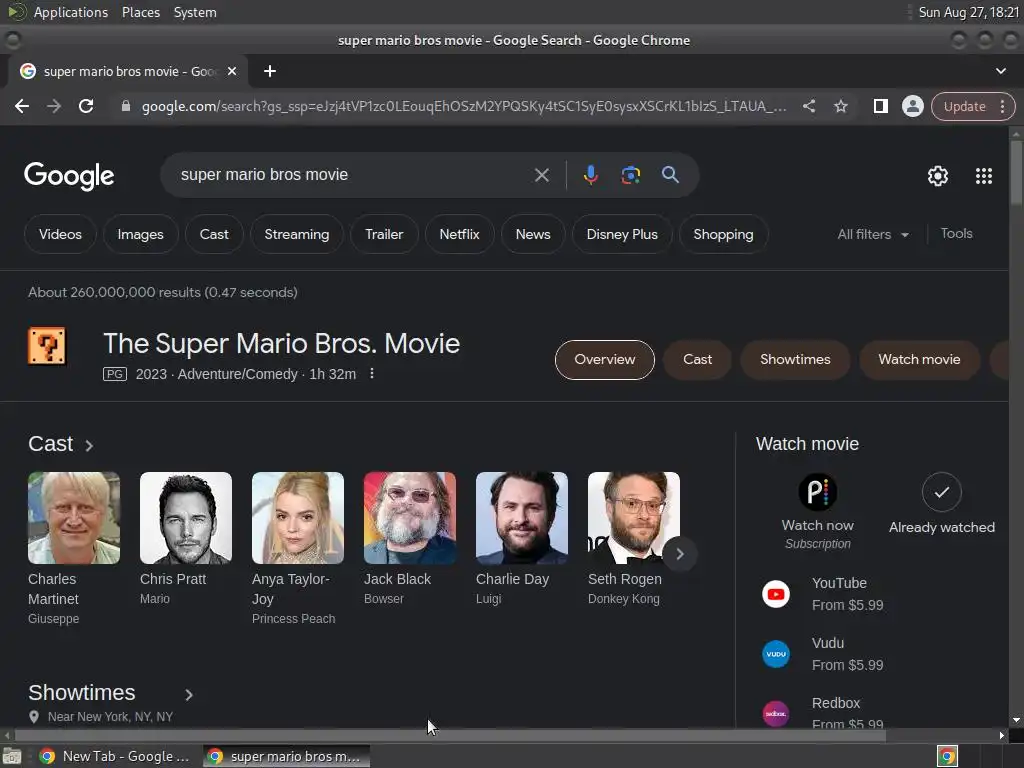
Task: Bookmark this page with the star
Action: coord(841,106)
